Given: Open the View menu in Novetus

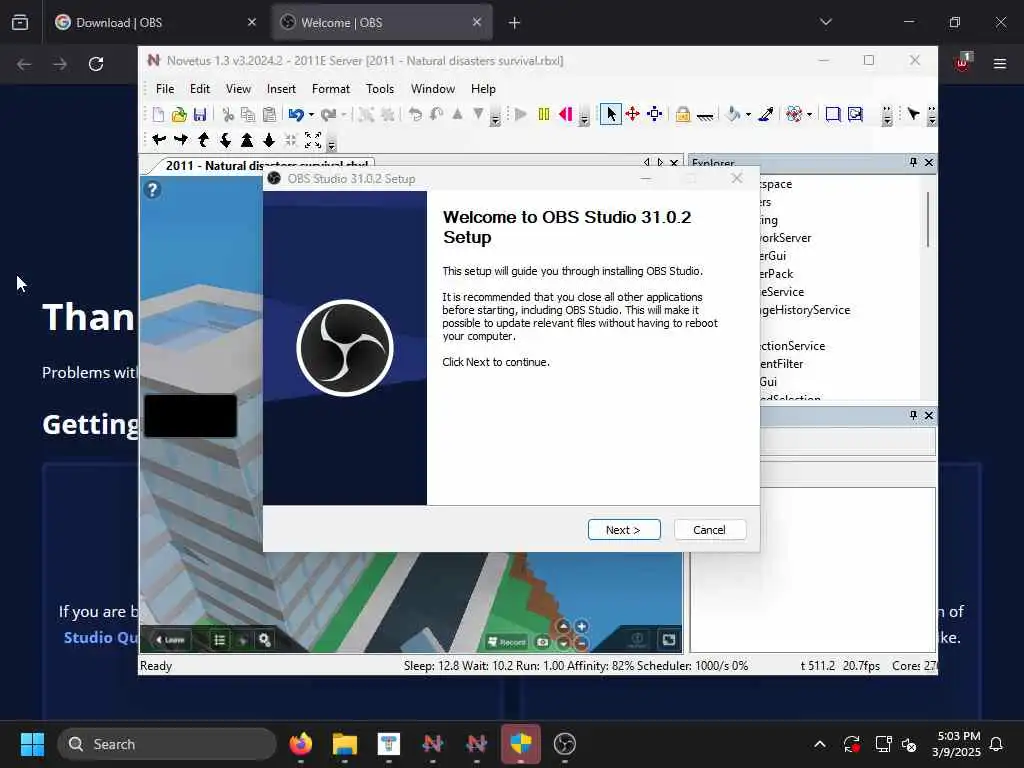Looking at the screenshot, I should tap(238, 89).
